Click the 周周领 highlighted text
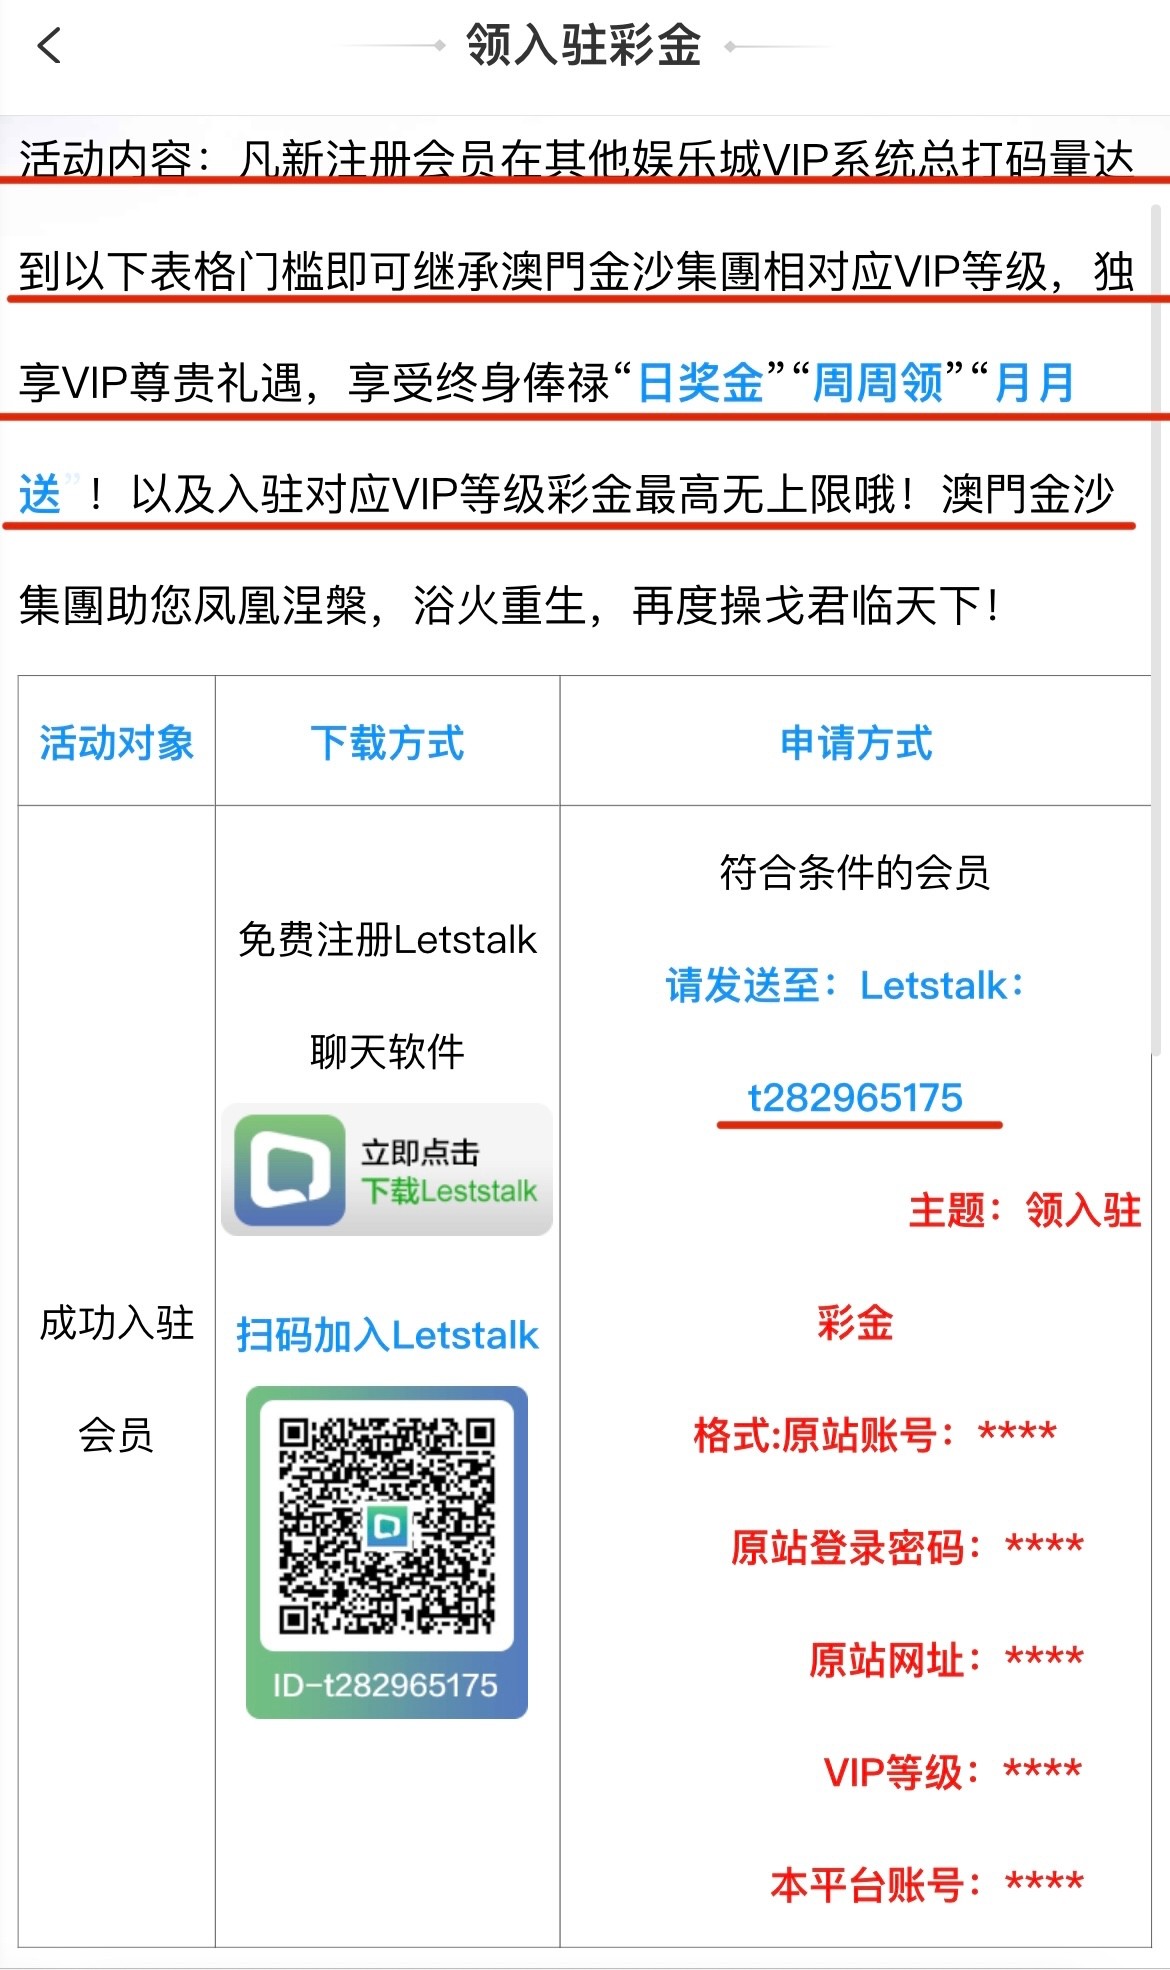Image resolution: width=1170 pixels, height=1970 pixels. click(878, 382)
